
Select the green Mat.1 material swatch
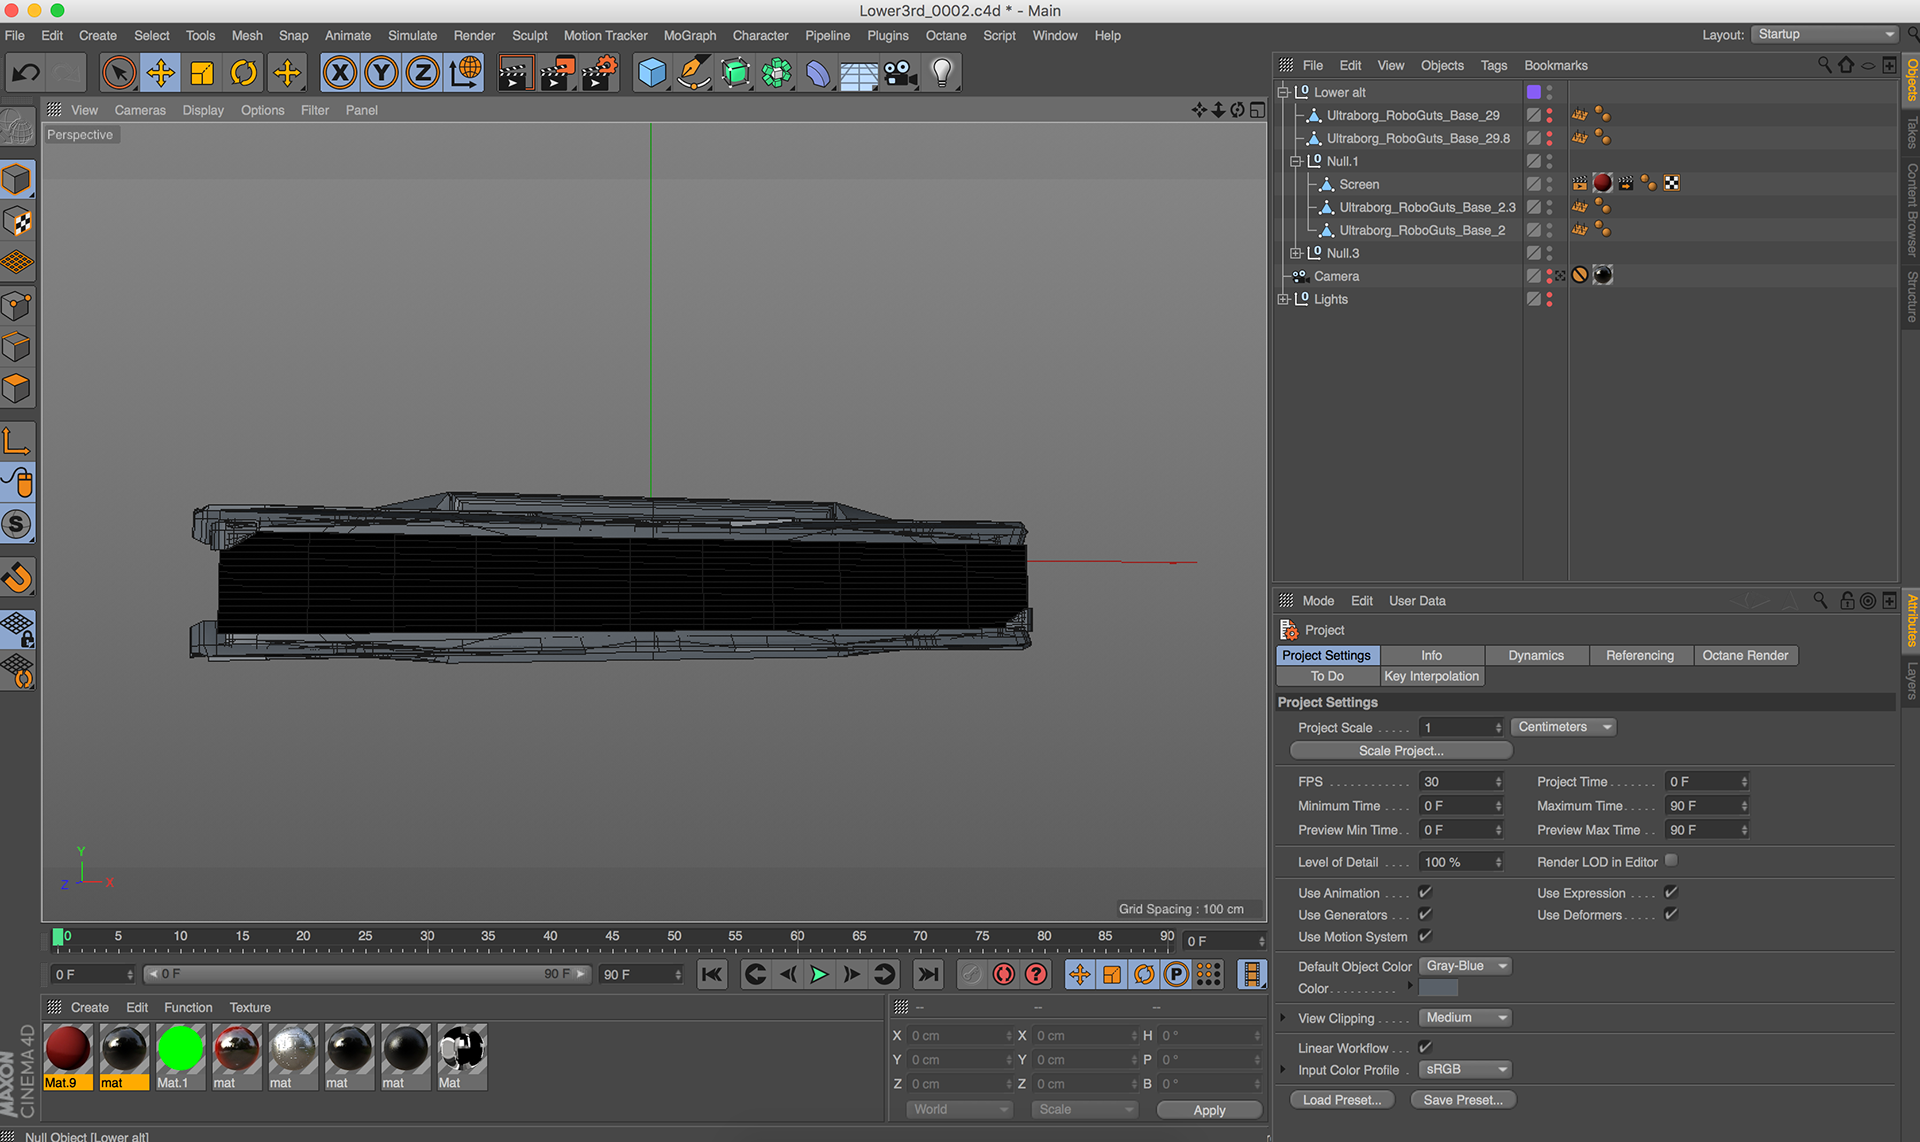coord(180,1050)
